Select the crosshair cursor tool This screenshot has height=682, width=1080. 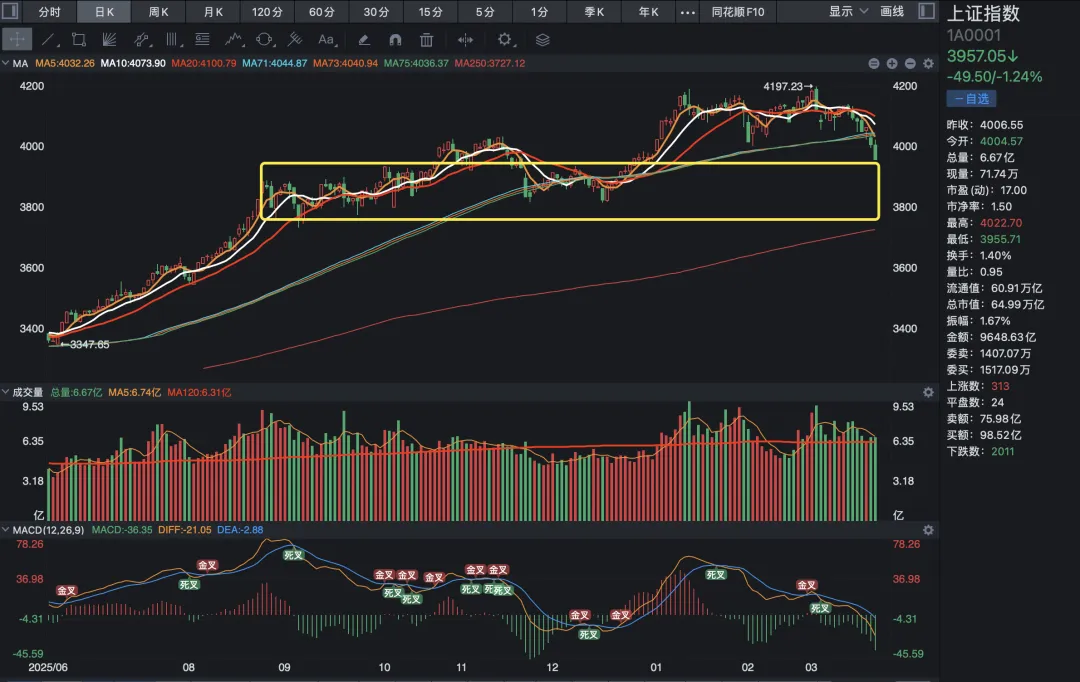pyautogui.click(x=17, y=40)
